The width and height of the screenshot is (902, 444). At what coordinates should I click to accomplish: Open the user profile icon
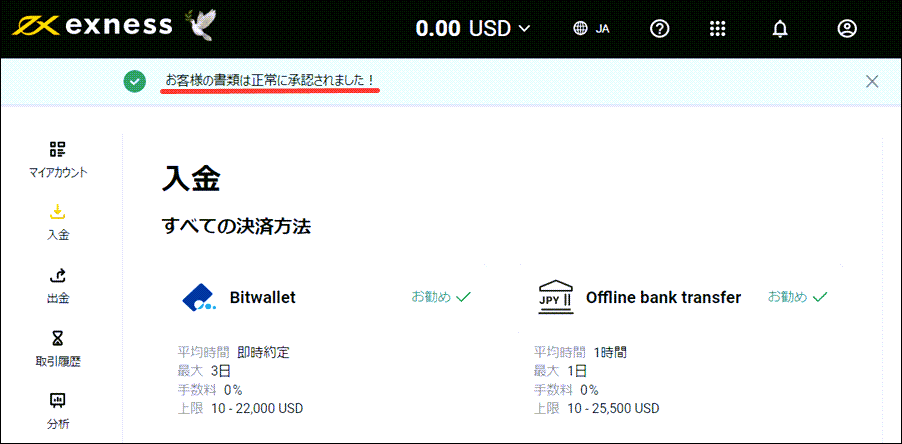pyautogui.click(x=847, y=29)
